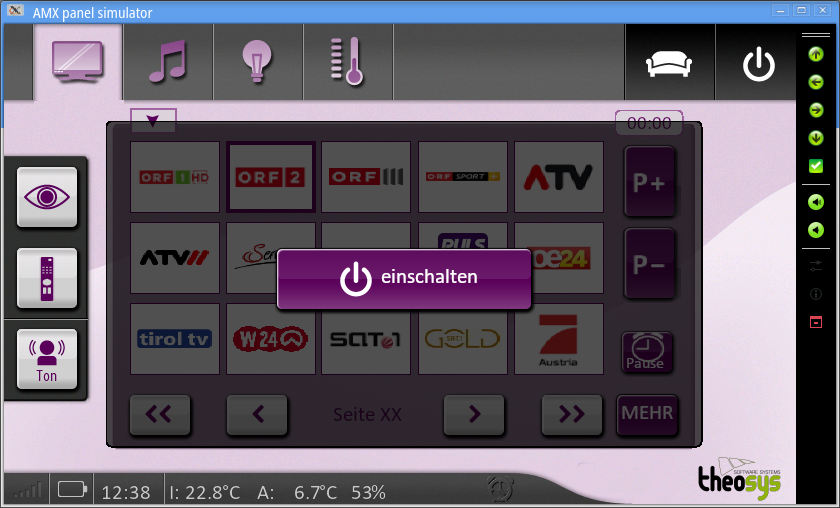Select the ORF III channel
Viewport: 840px width, 508px height.
366,177
